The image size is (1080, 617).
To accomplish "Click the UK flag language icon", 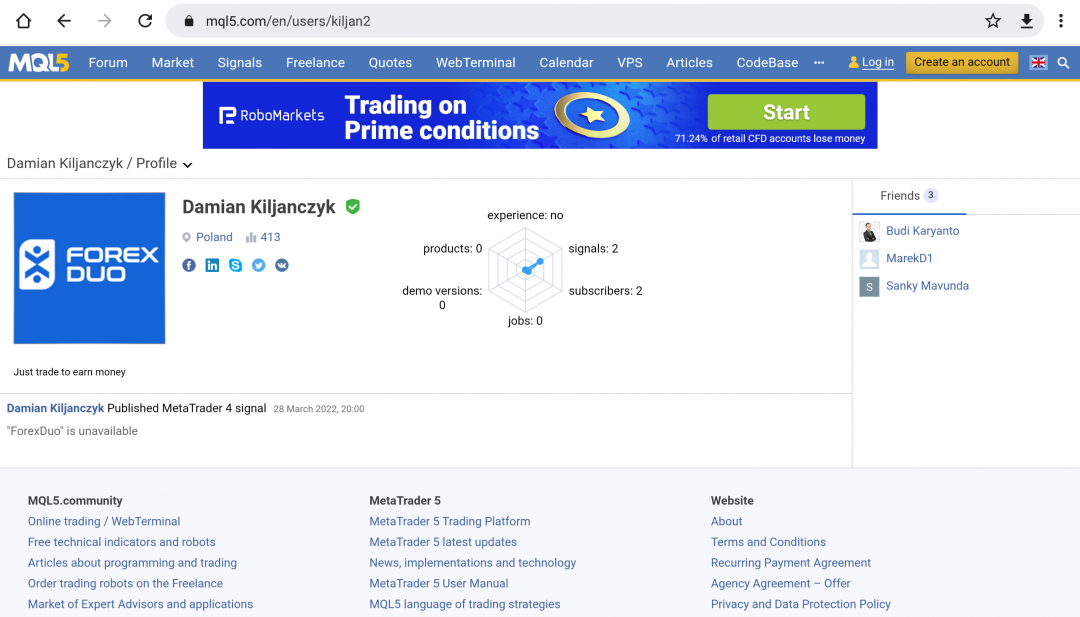I will pos(1038,62).
